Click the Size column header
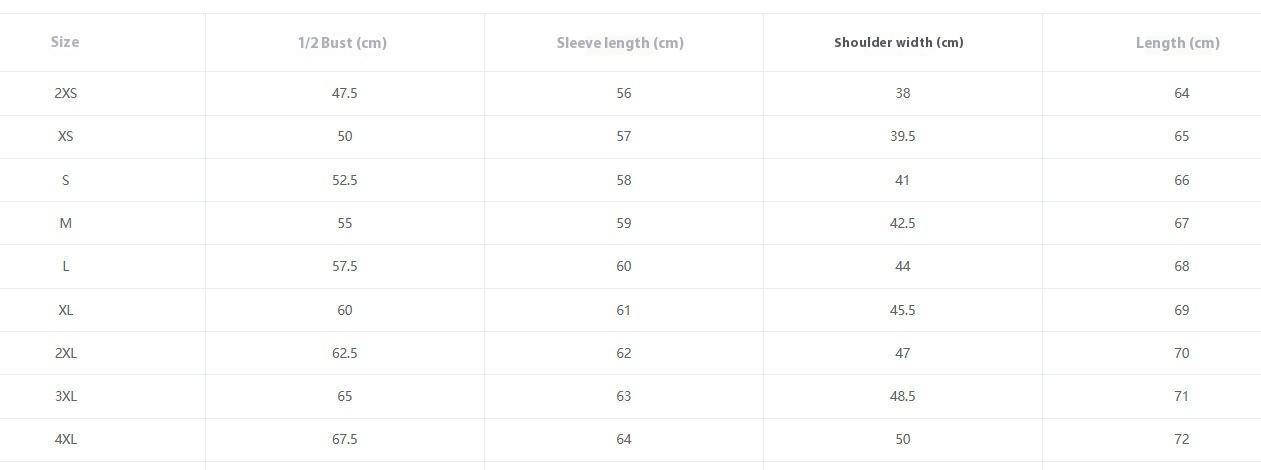 click(x=65, y=42)
